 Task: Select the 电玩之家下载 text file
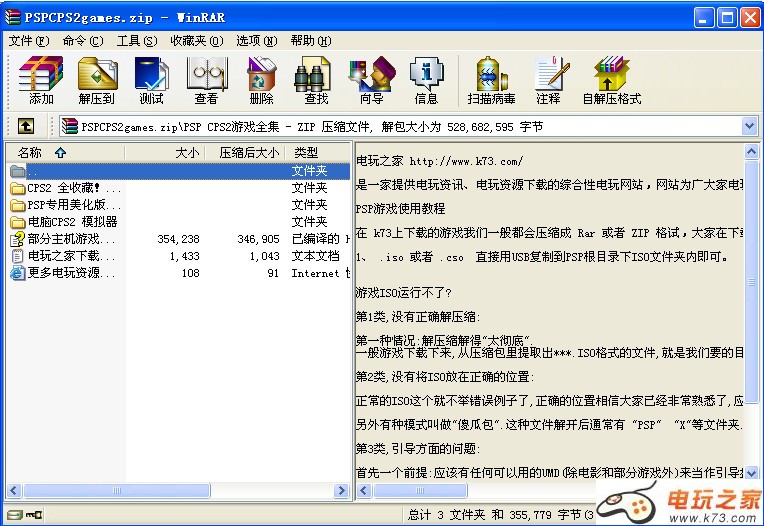point(64,256)
